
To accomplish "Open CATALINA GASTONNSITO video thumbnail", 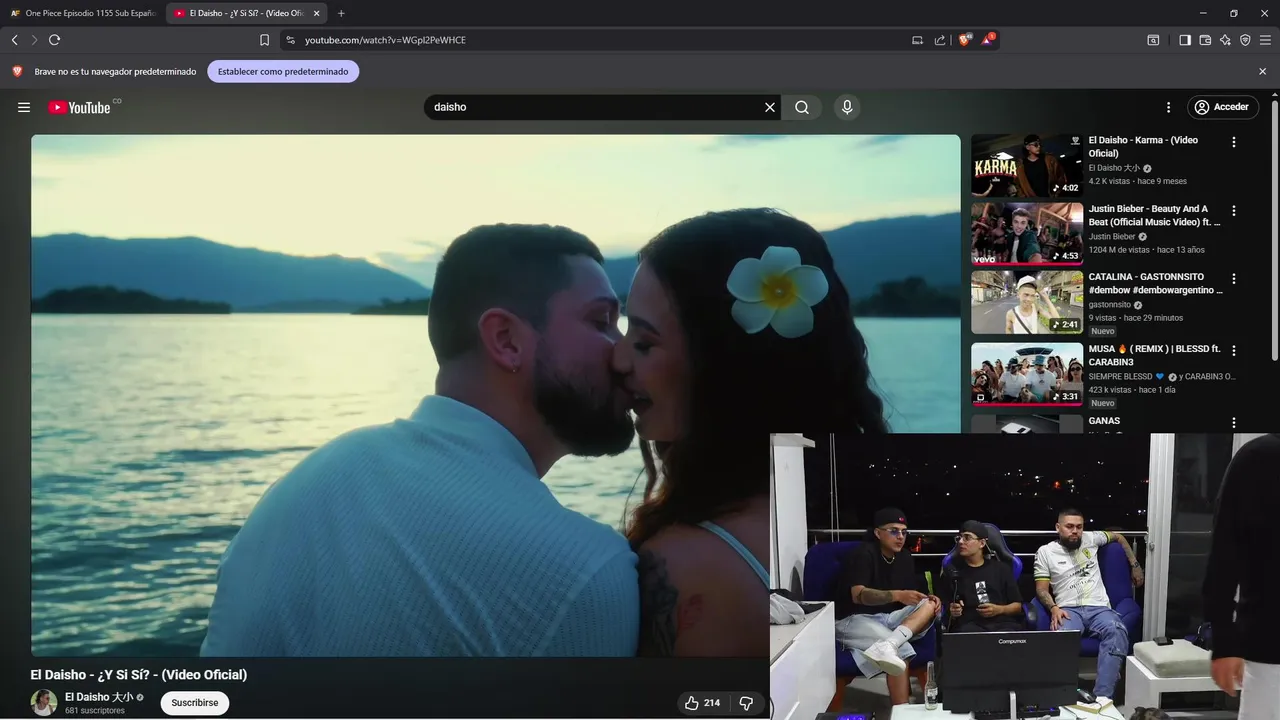I will [x=1027, y=302].
